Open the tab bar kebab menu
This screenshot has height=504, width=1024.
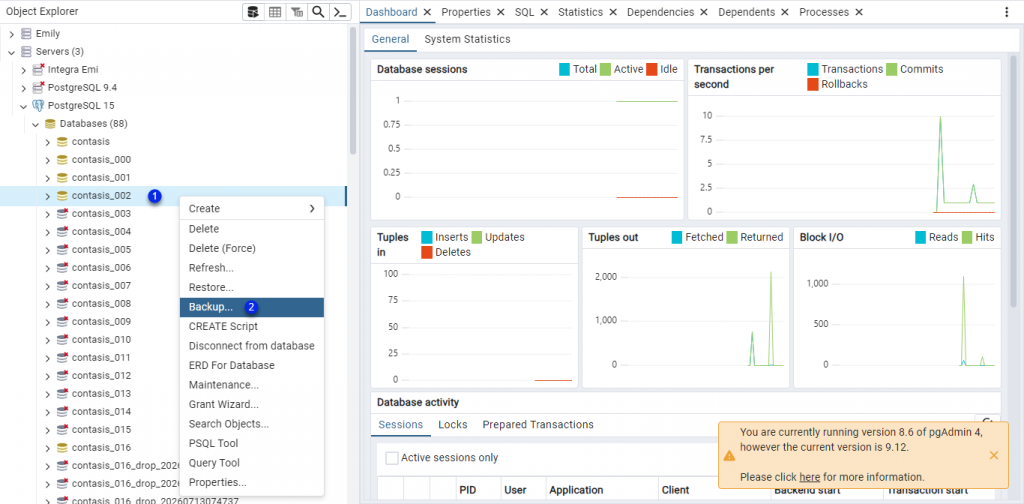(1006, 12)
